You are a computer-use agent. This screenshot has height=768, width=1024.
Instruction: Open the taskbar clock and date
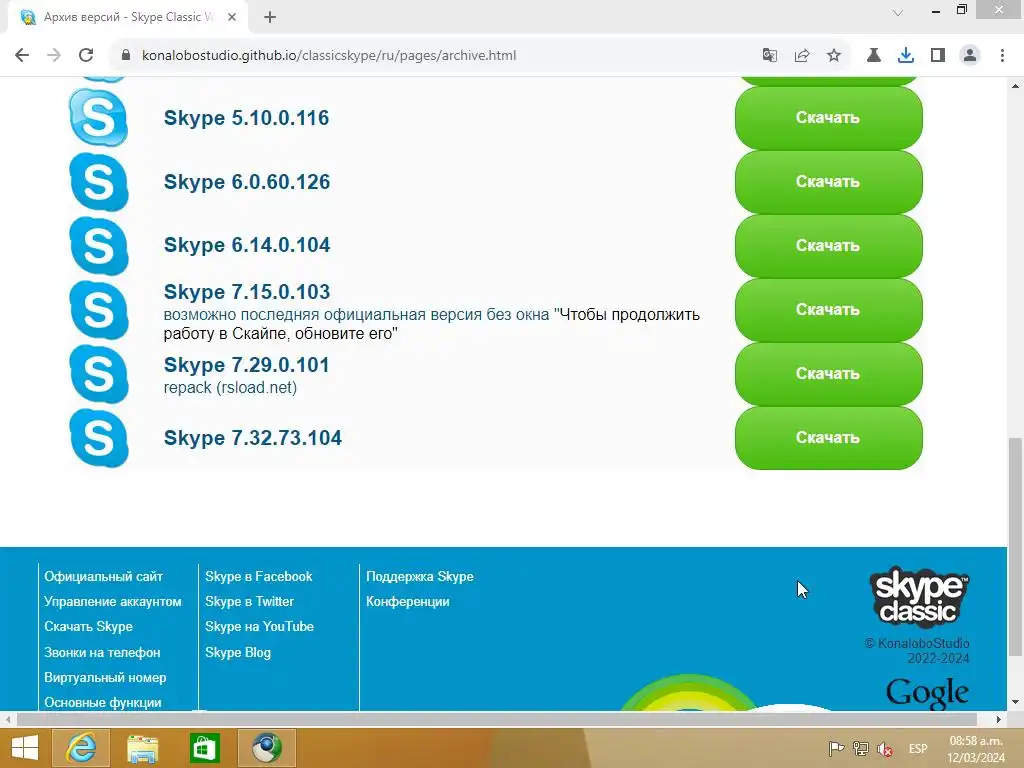click(976, 749)
